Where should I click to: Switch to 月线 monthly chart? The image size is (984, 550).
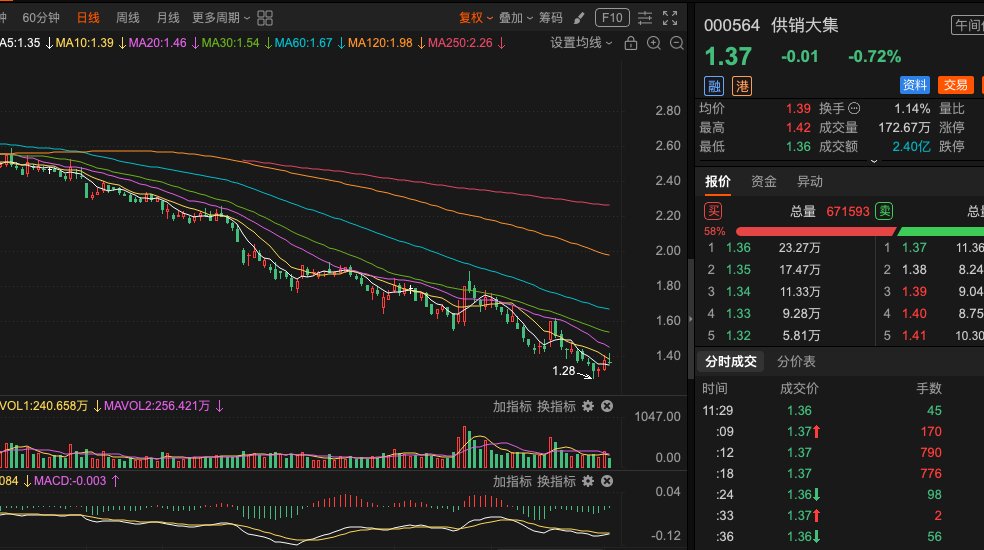[x=168, y=18]
